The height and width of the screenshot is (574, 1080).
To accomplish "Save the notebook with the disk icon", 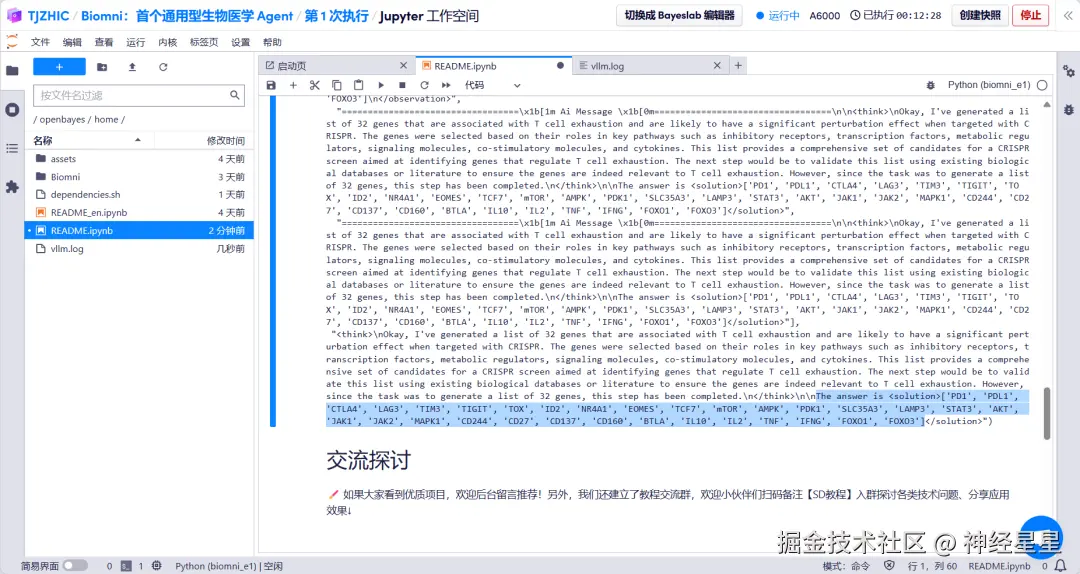I will [x=271, y=85].
